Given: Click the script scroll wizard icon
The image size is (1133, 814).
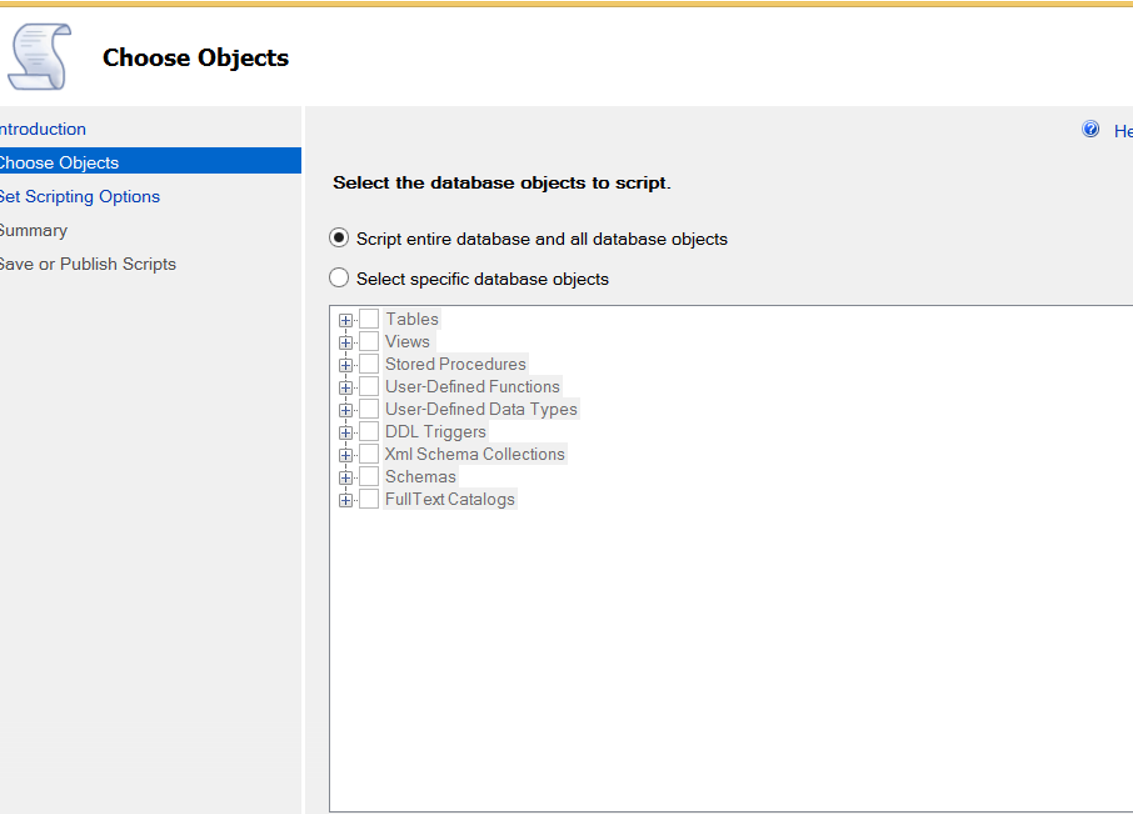Looking at the screenshot, I should [40, 57].
